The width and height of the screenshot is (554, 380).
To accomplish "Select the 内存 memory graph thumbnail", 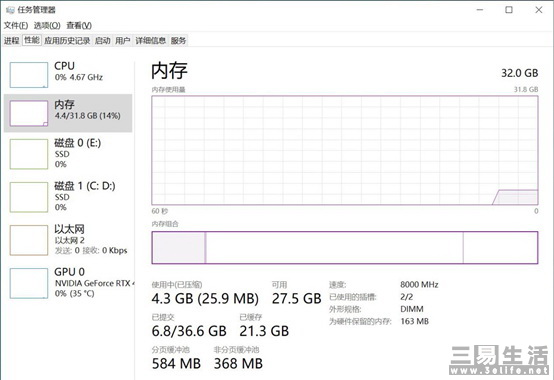I will 29,113.
